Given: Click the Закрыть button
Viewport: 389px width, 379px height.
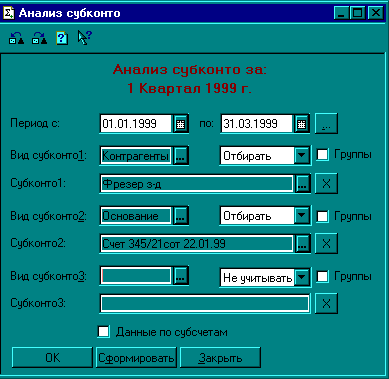Looking at the screenshot, I should 220,358.
